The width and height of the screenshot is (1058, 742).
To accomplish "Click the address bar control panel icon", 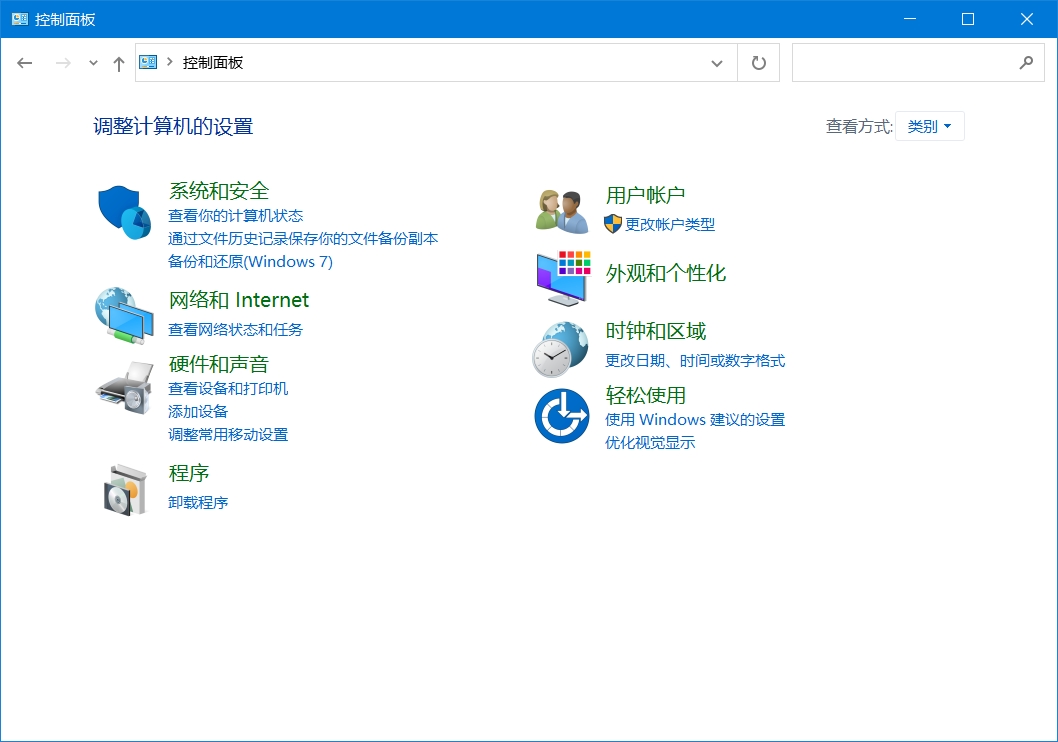I will 148,62.
